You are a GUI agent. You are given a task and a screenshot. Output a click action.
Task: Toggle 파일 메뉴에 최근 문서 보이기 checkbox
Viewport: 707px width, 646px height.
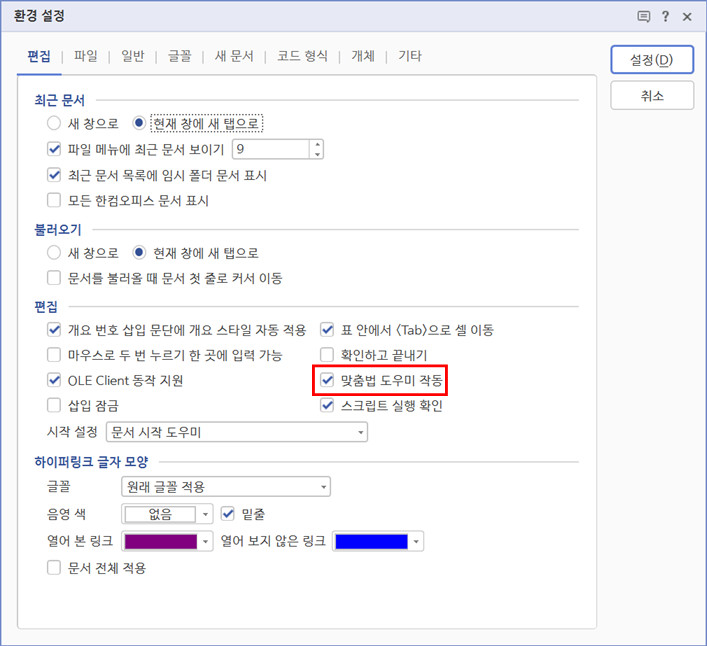54,149
